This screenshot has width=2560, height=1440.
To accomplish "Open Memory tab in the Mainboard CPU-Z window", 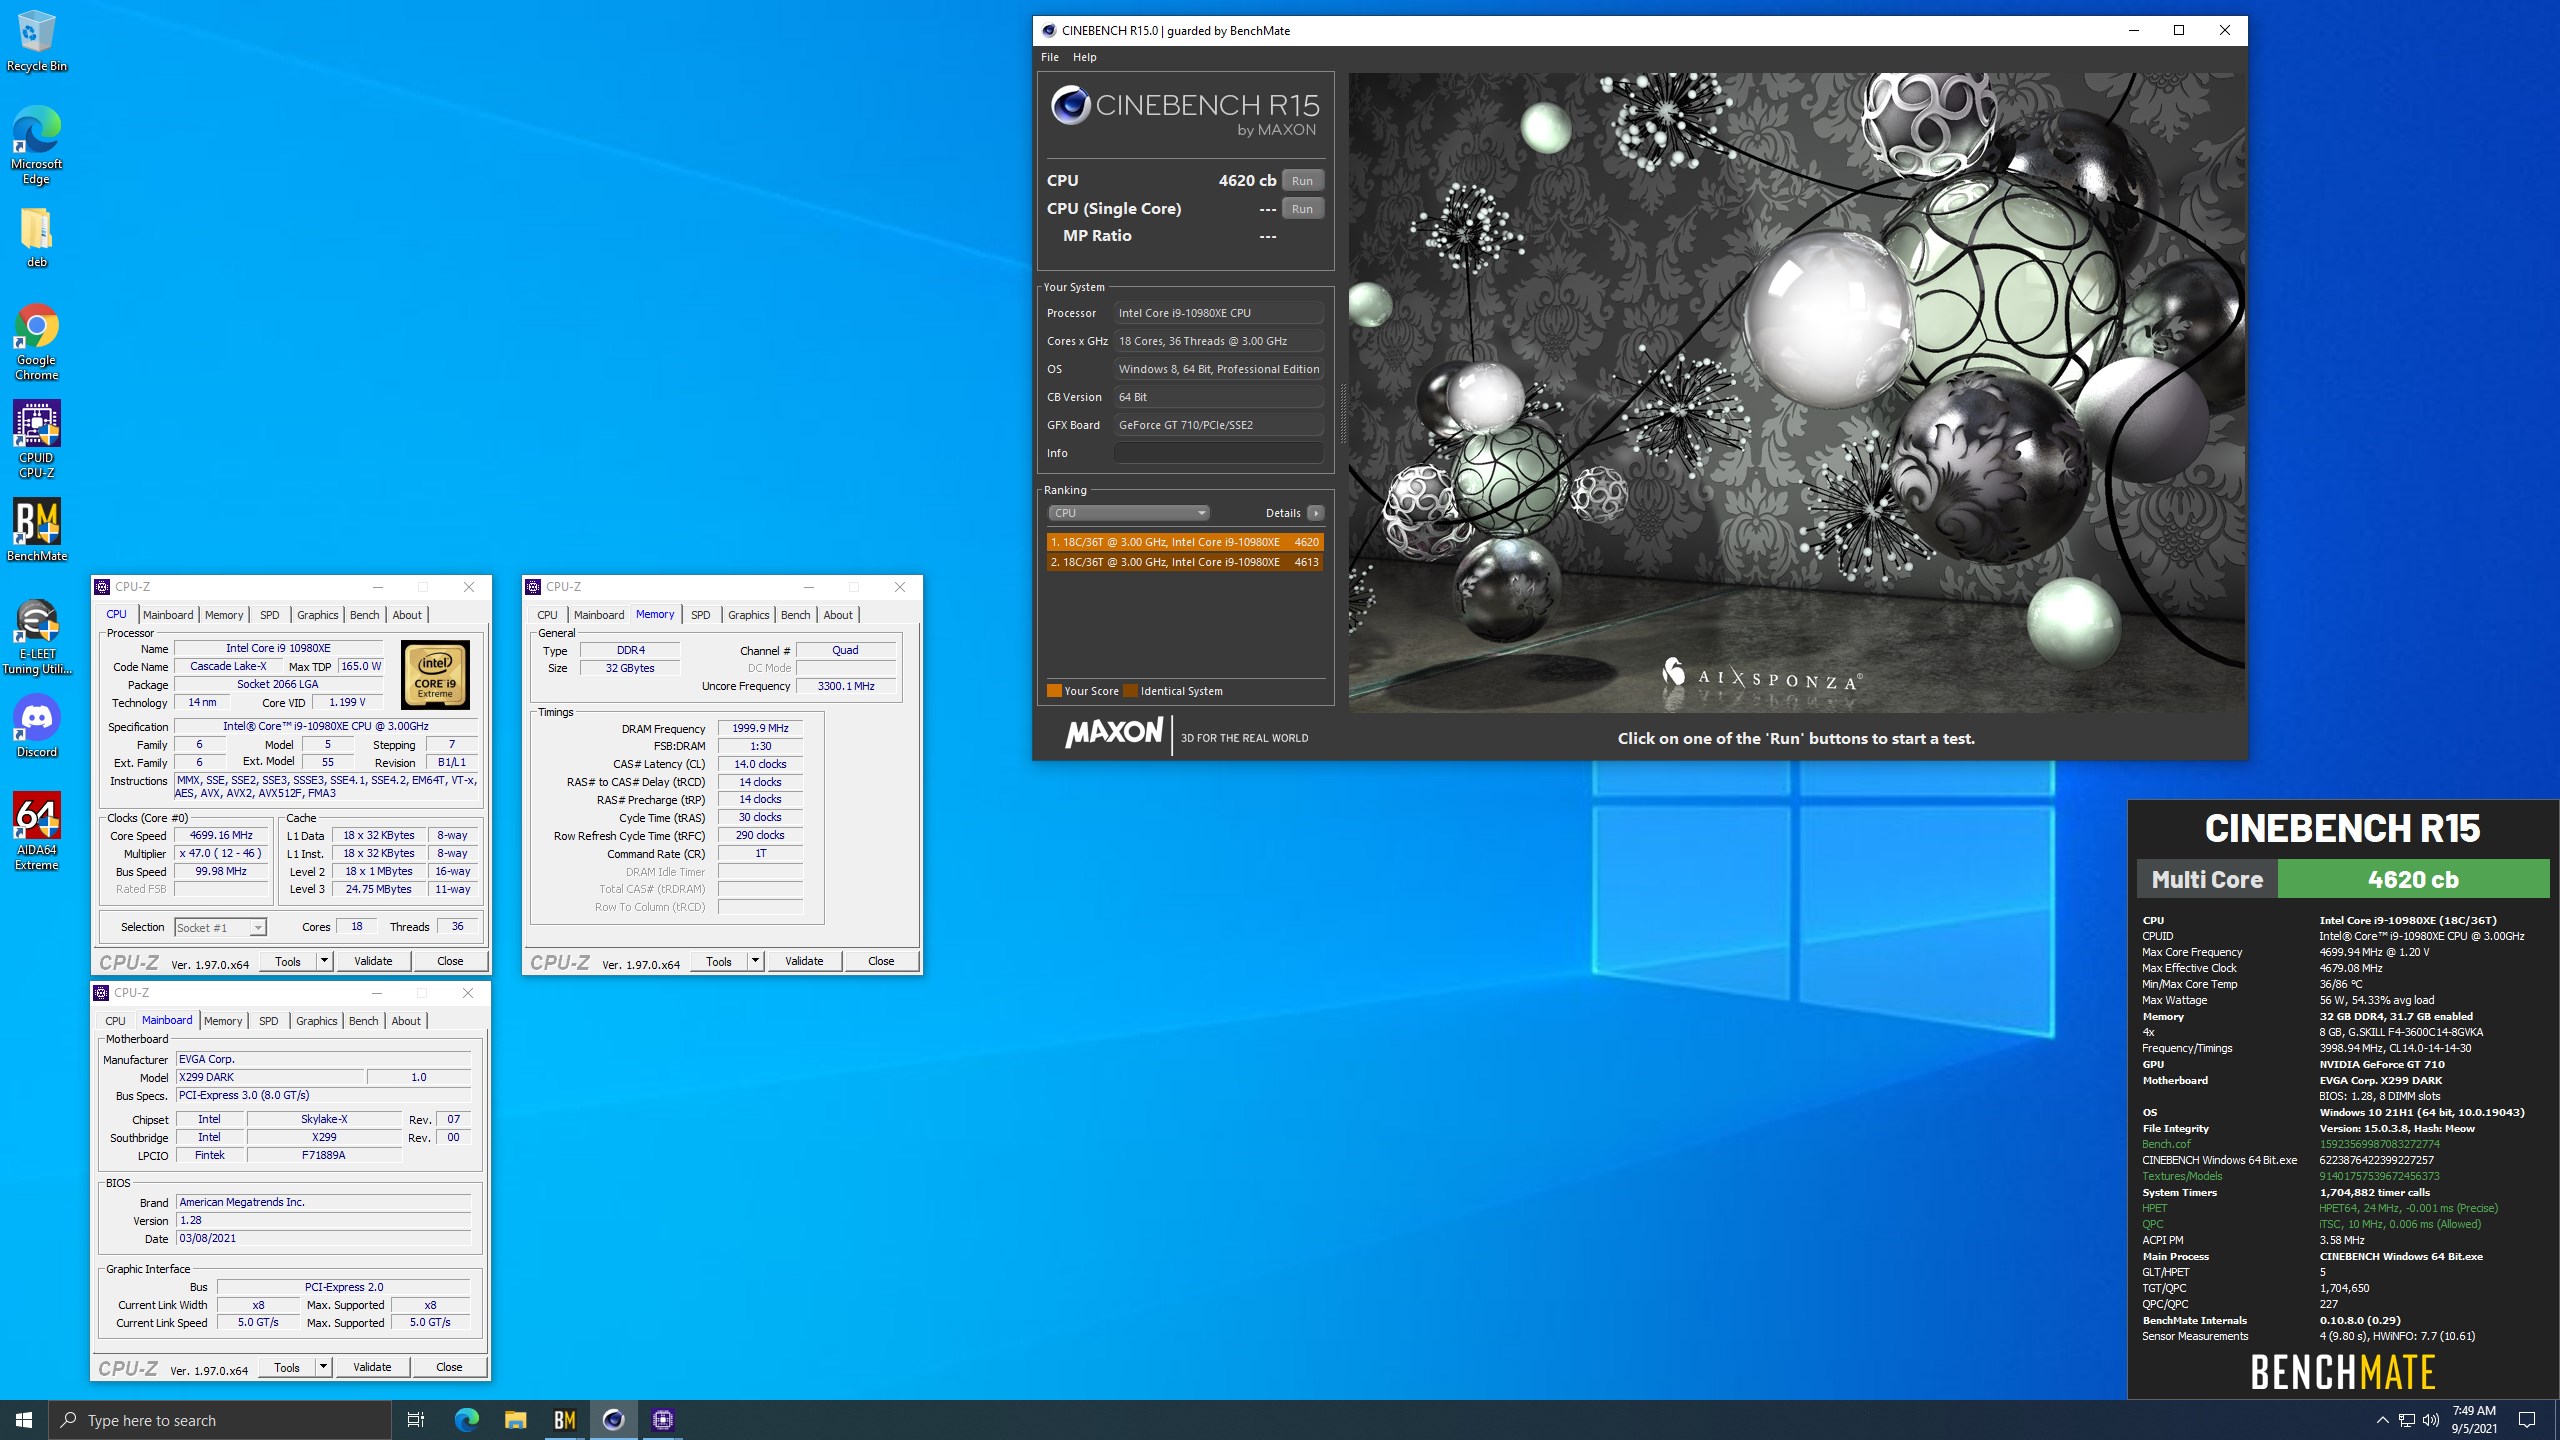I will point(223,1021).
